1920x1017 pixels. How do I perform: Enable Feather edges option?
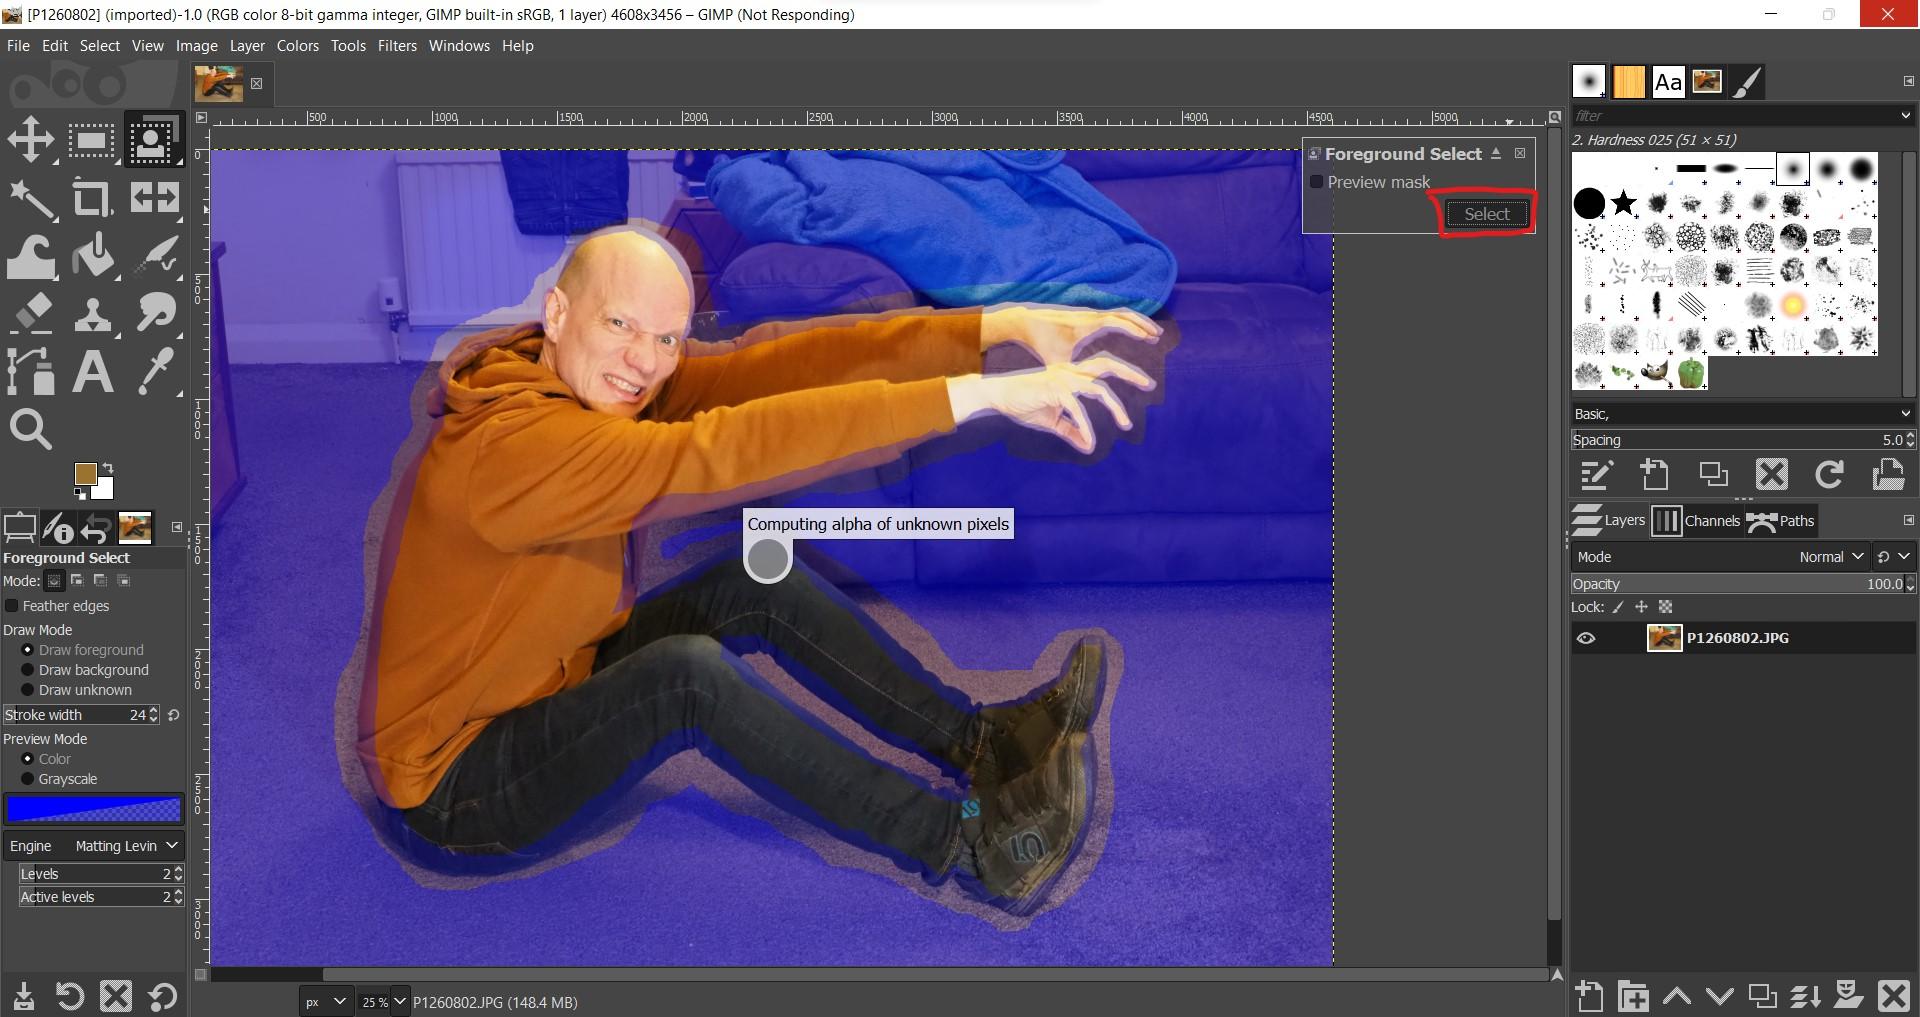(x=11, y=605)
